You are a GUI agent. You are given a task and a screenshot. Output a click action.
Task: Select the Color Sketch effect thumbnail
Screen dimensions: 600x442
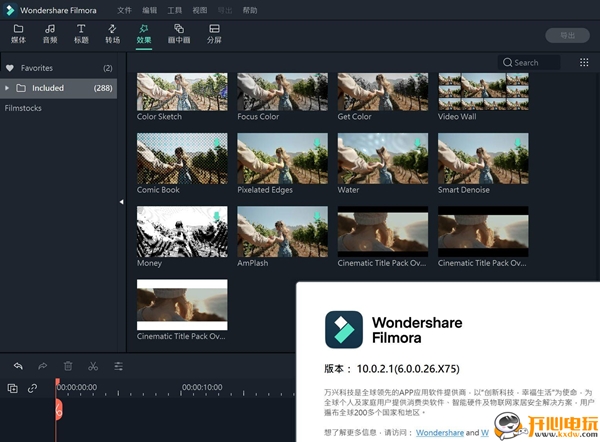pyautogui.click(x=182, y=92)
